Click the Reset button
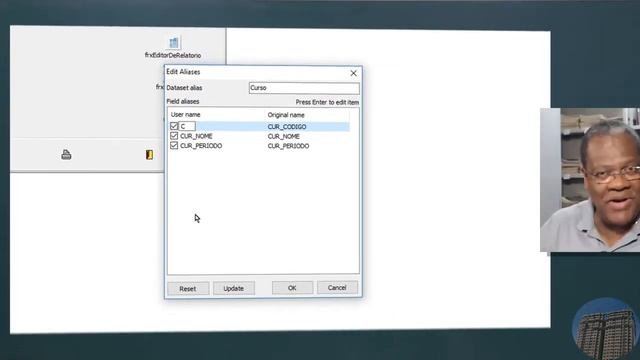640x360 pixels. click(x=188, y=288)
